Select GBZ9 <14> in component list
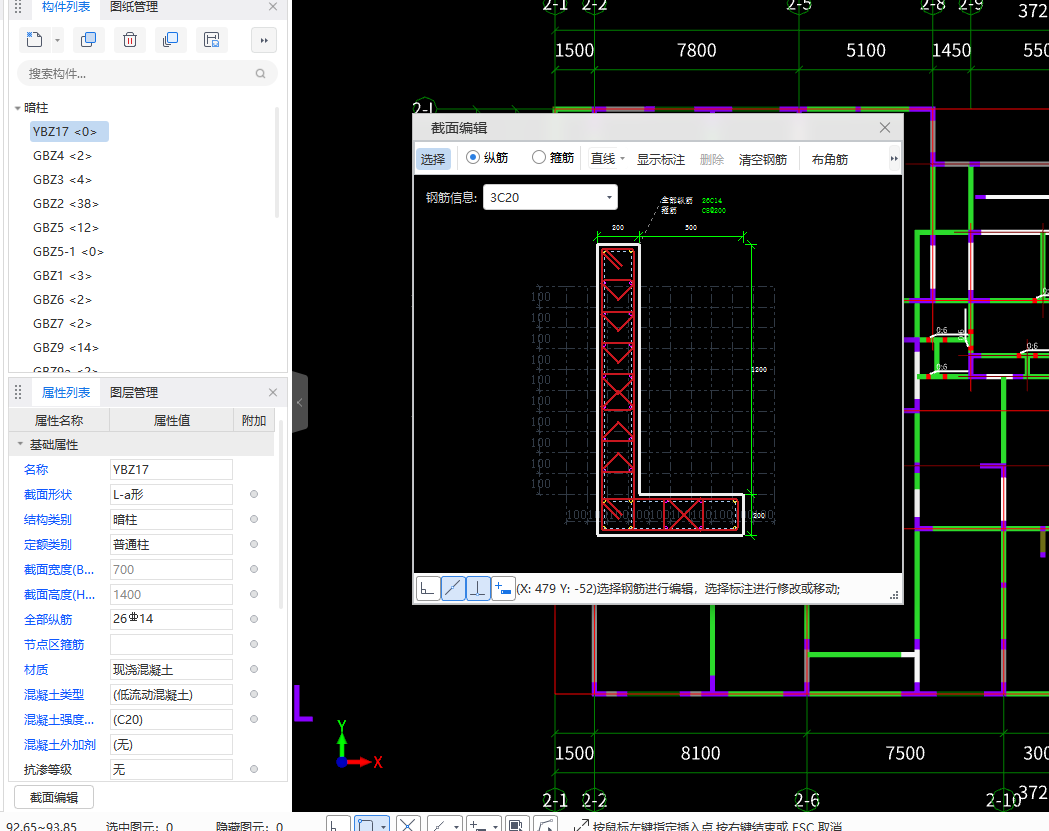The width and height of the screenshot is (1049, 831). point(66,348)
